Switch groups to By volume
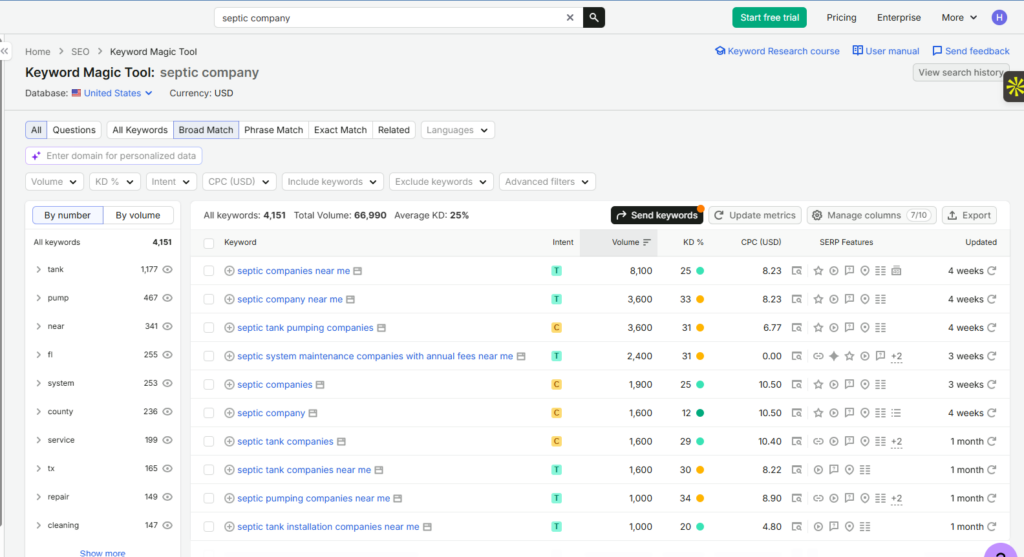 click(138, 215)
